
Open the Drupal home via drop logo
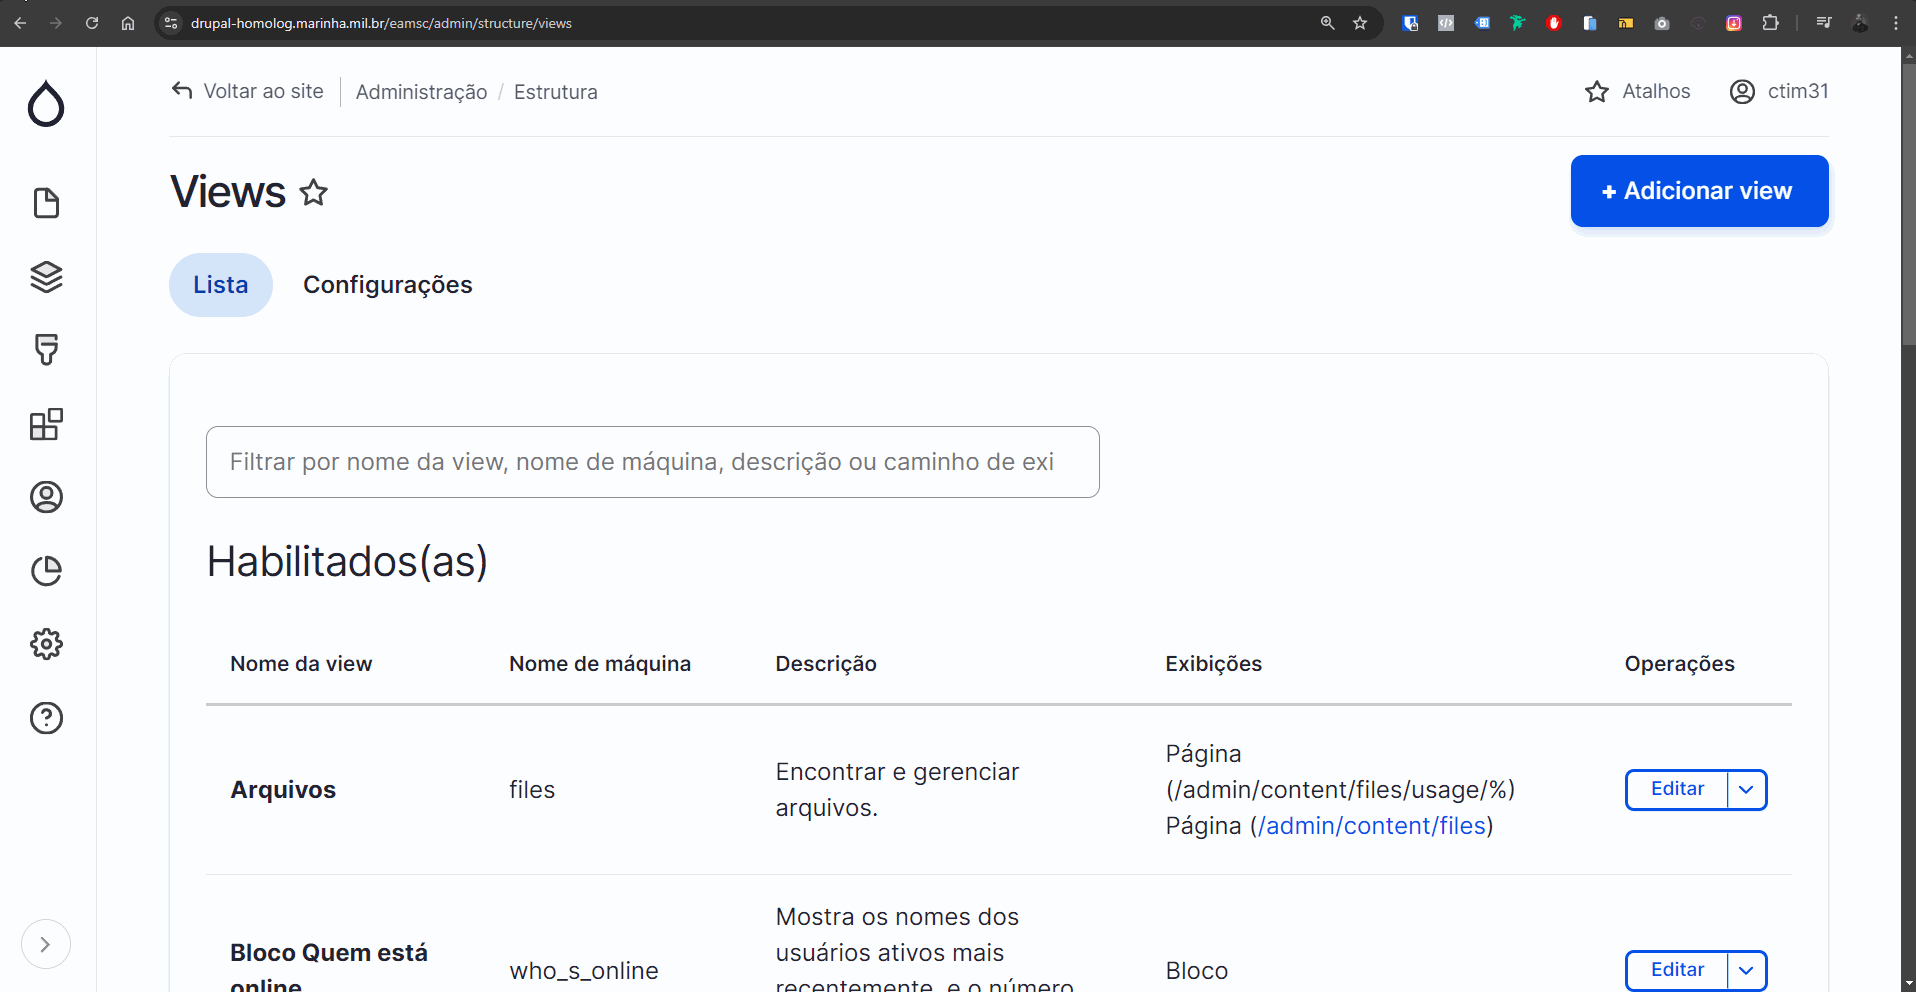[46, 104]
